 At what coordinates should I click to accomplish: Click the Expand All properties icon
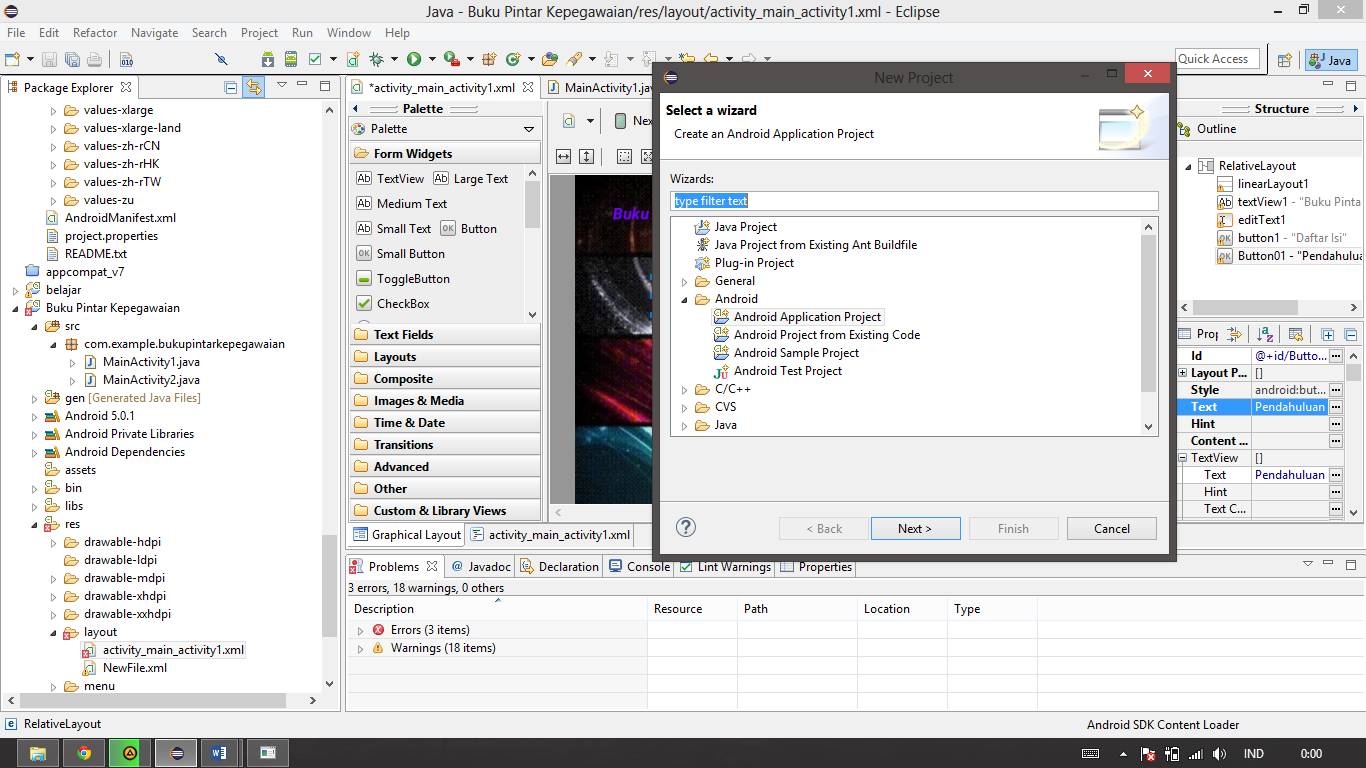coord(1328,335)
